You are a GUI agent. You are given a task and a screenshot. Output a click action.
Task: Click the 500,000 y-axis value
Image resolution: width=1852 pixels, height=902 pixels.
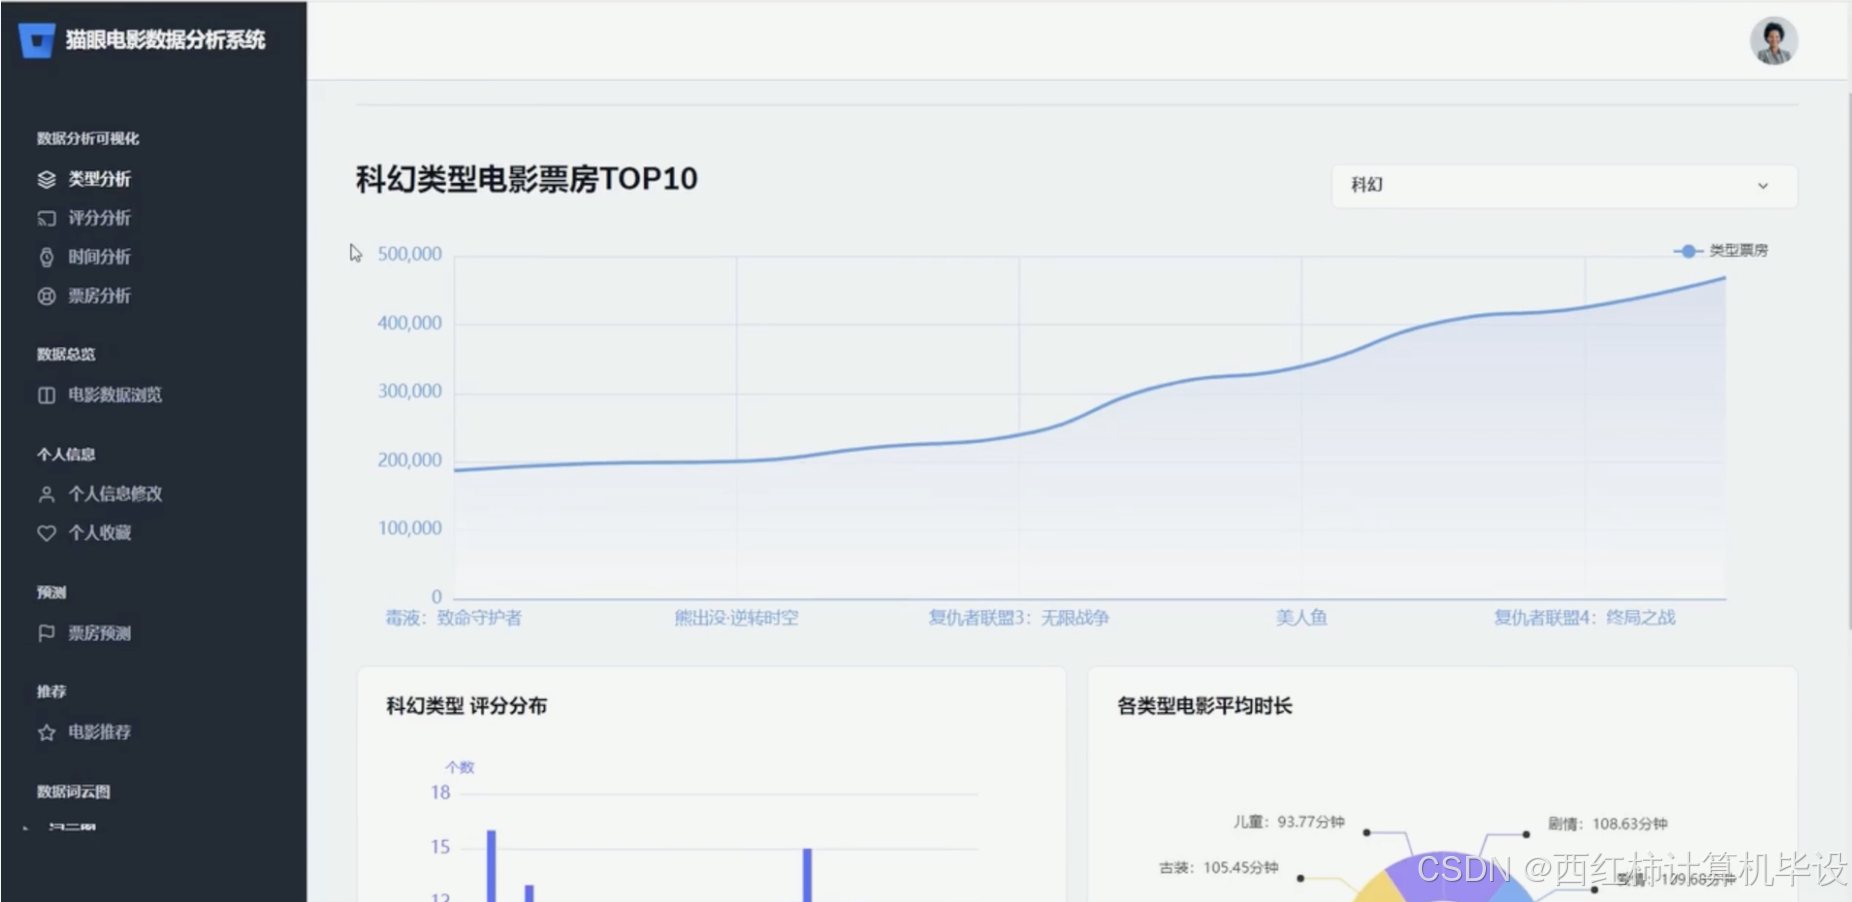tap(409, 254)
